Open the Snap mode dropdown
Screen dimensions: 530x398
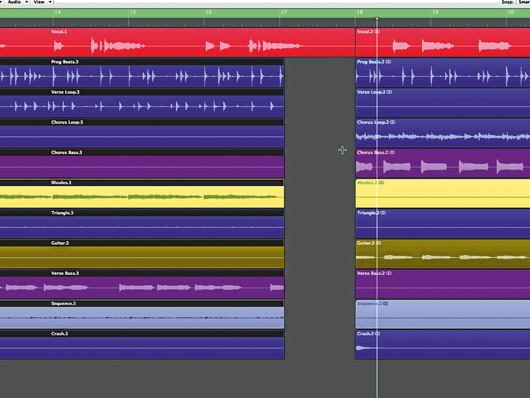coord(525,2)
